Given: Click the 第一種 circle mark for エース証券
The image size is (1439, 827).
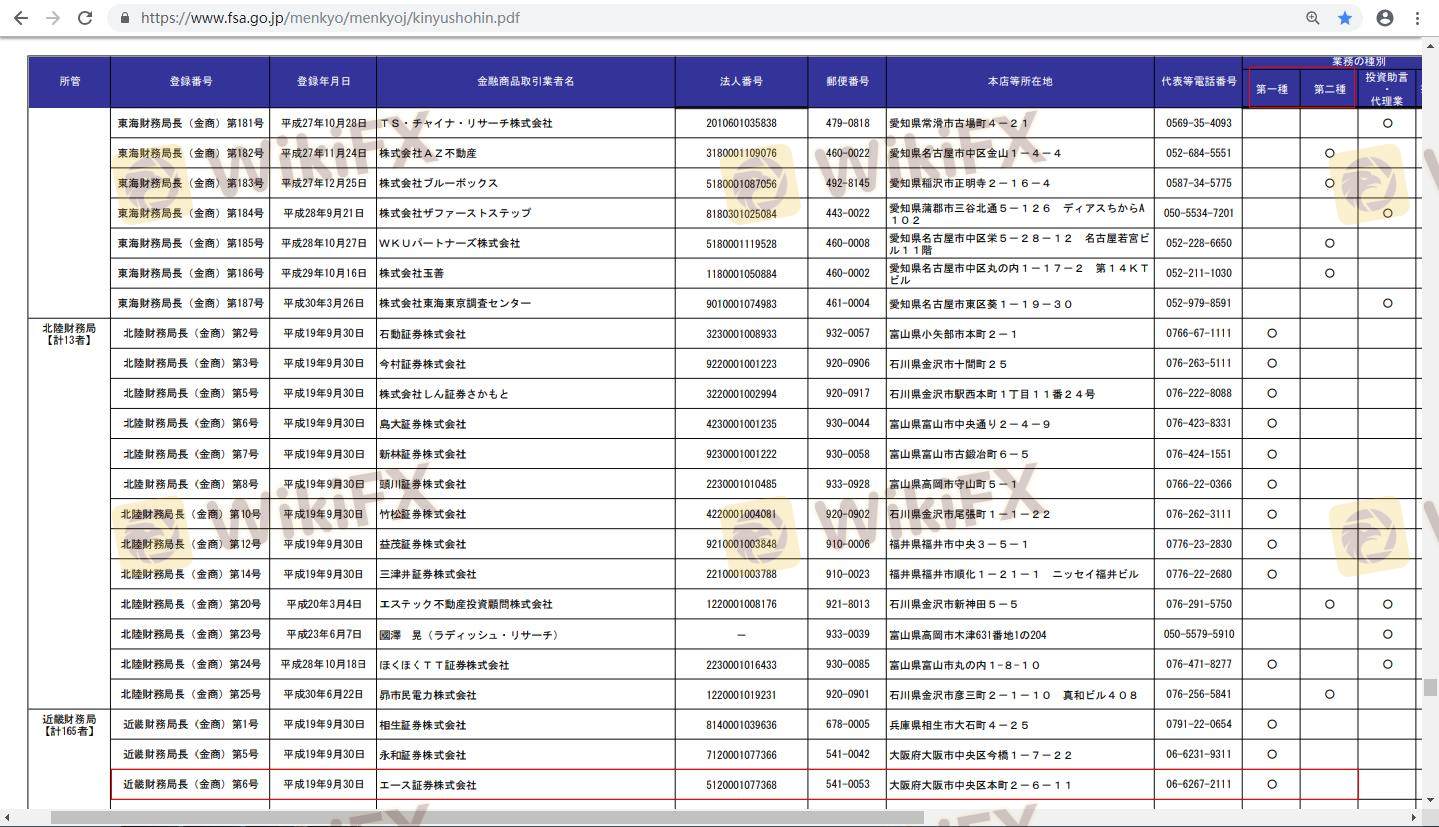Looking at the screenshot, I should coord(1272,784).
